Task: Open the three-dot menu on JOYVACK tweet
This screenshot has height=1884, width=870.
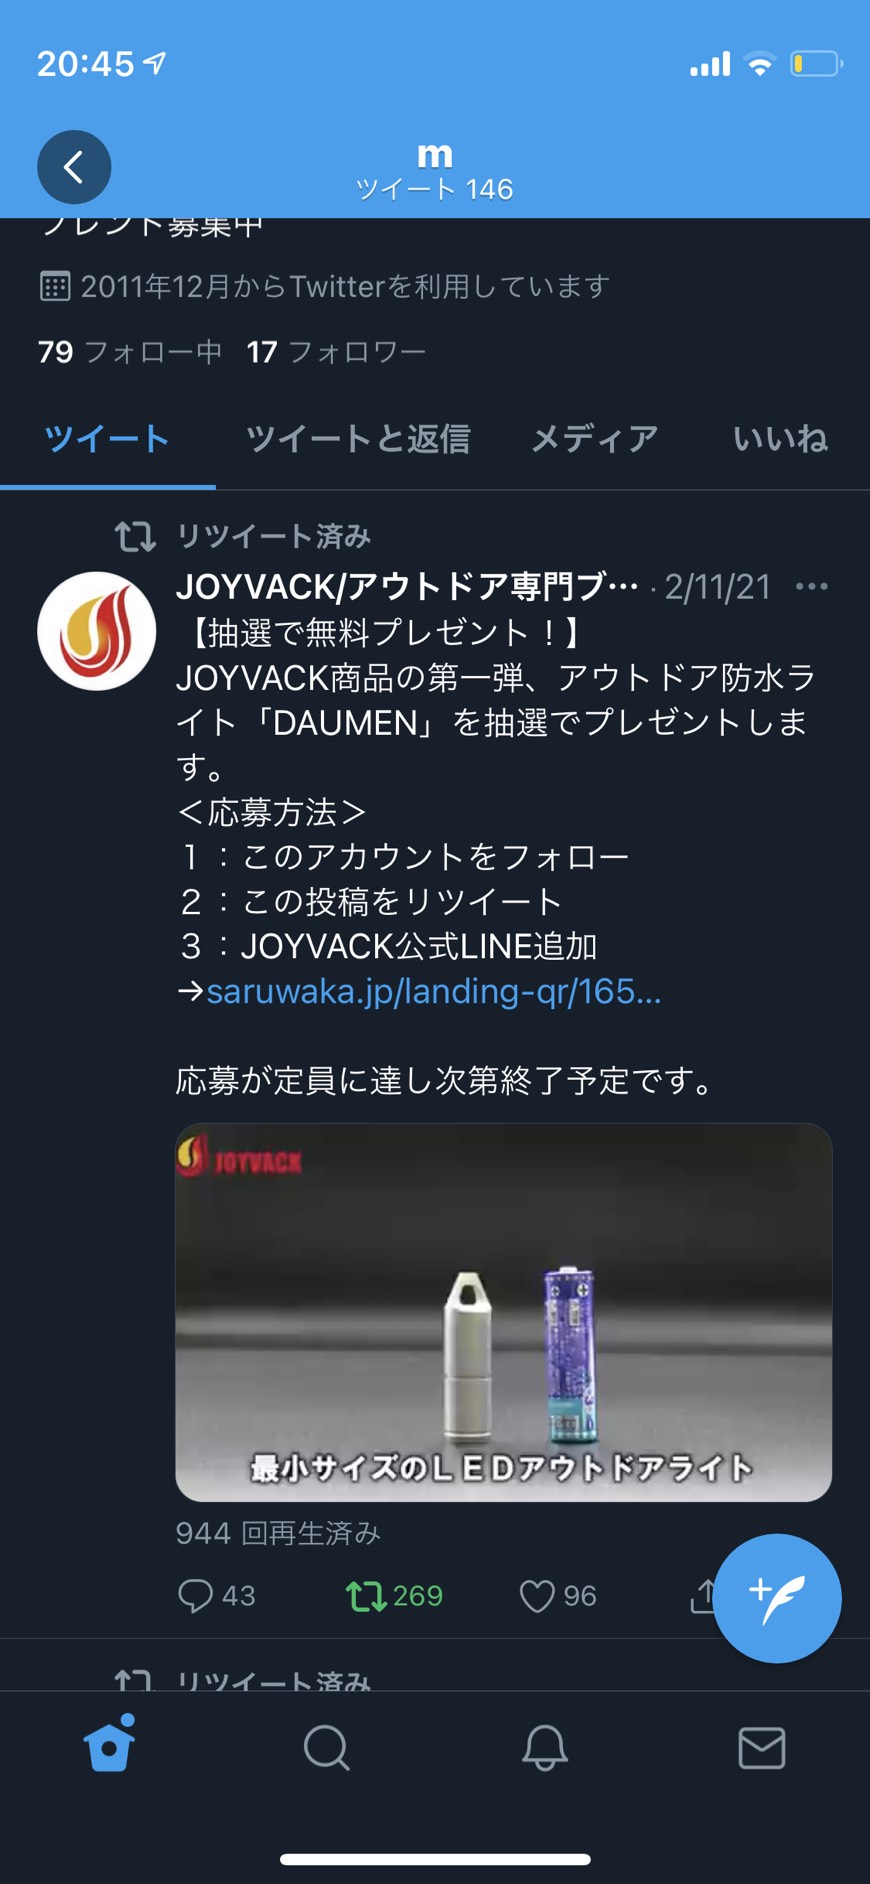Action: [x=811, y=587]
